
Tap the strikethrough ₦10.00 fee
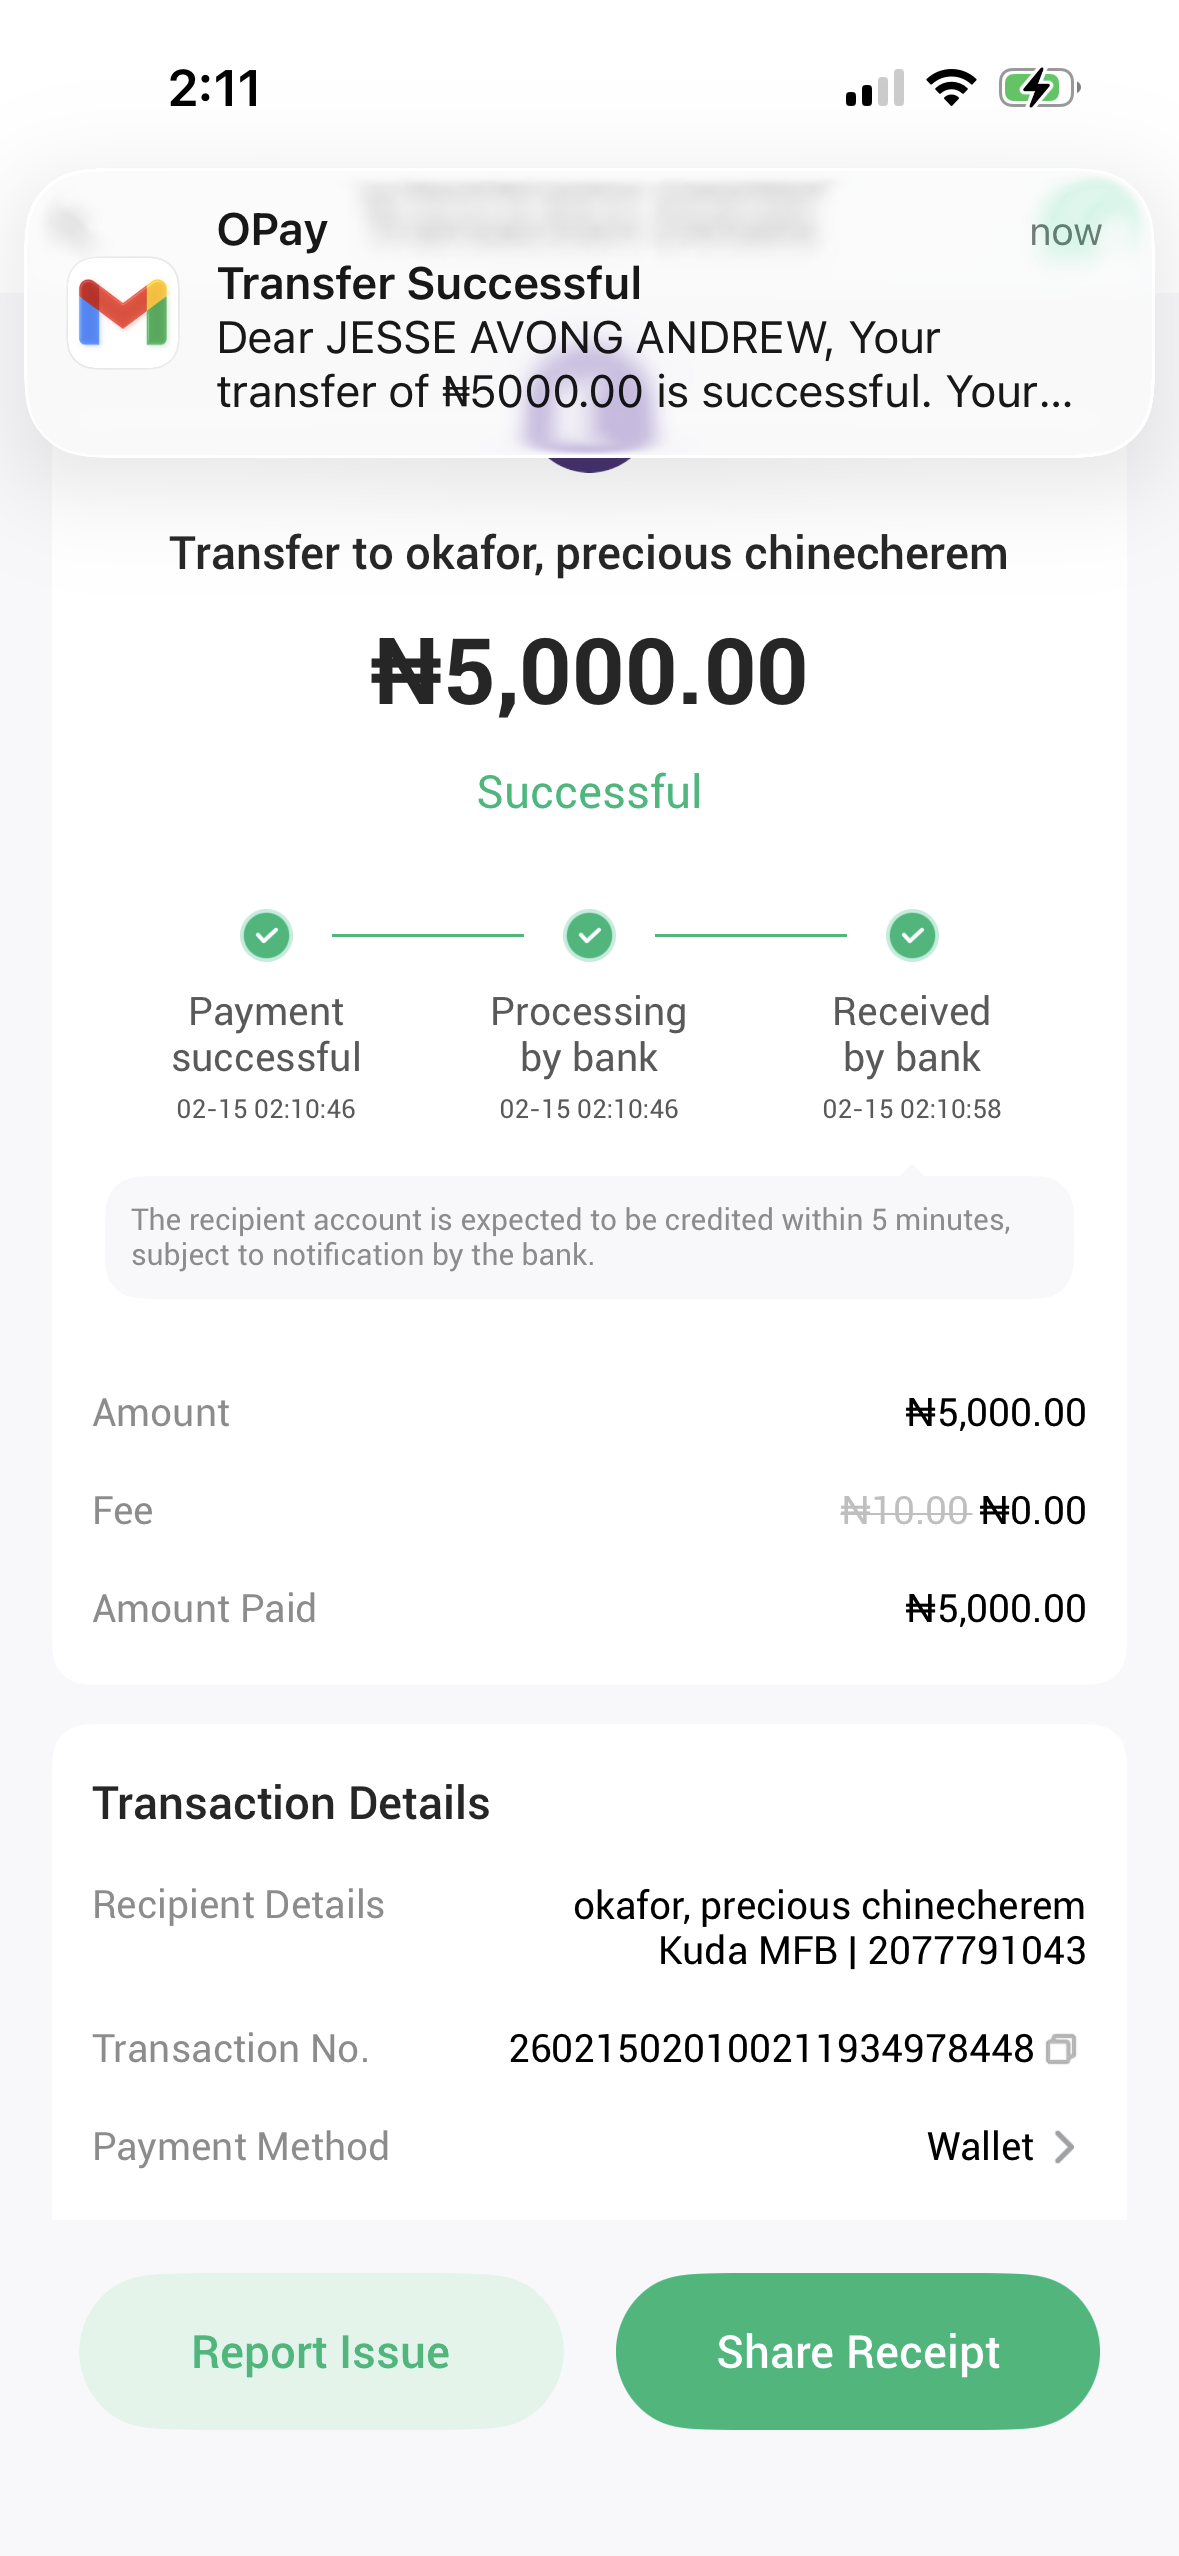point(905,1510)
